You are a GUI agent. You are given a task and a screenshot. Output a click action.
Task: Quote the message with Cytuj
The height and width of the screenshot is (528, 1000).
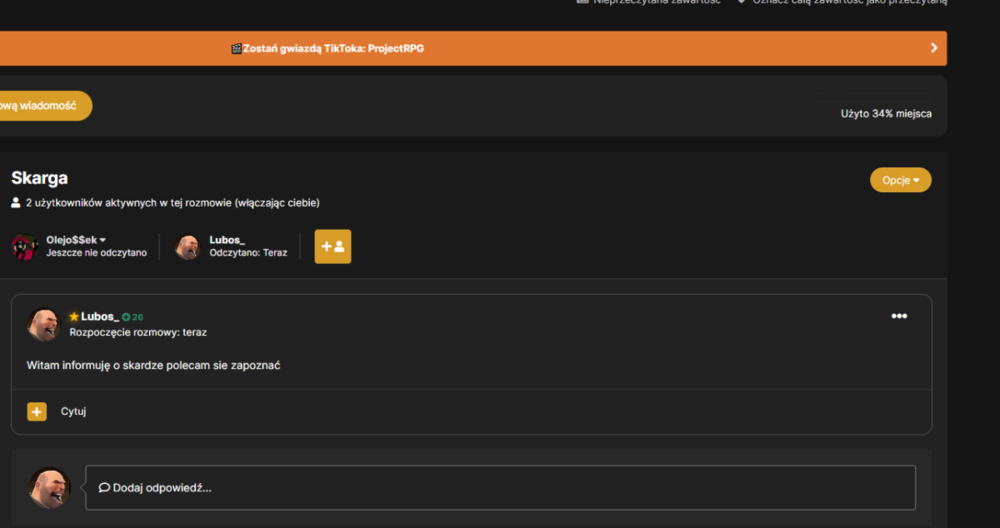pos(73,411)
